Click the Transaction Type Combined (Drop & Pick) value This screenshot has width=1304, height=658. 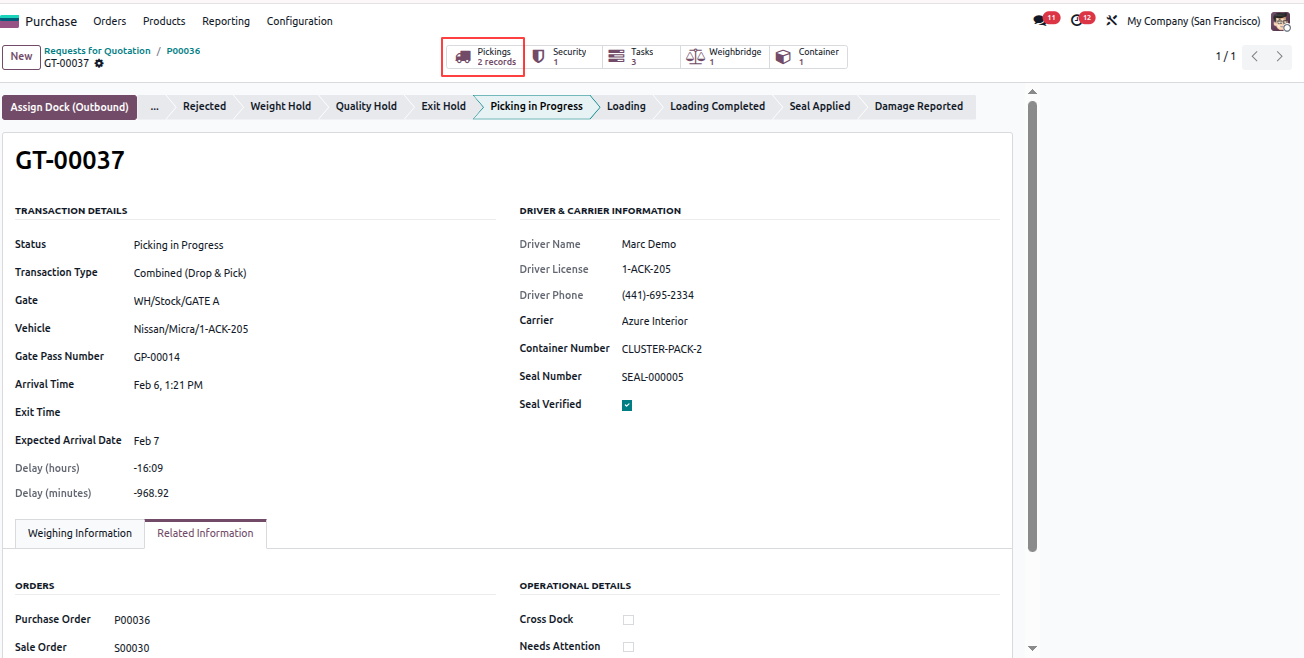pyautogui.click(x=190, y=273)
